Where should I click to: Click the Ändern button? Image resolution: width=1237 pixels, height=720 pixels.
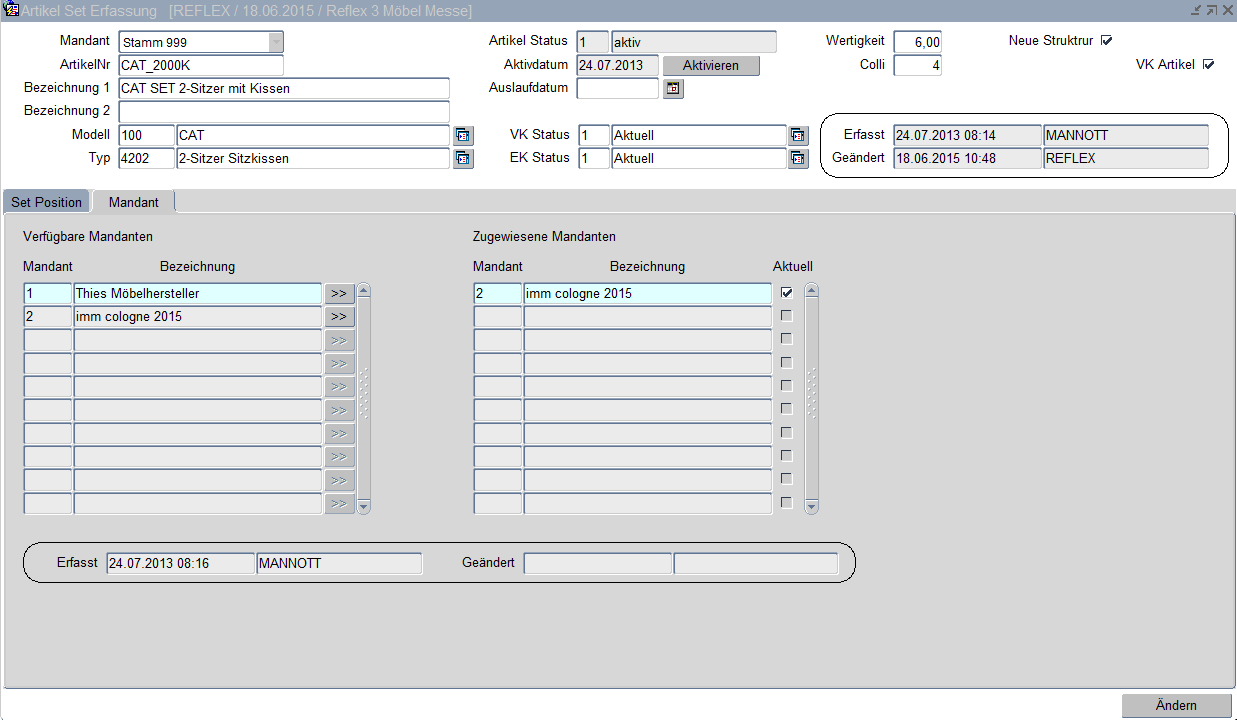point(1176,705)
